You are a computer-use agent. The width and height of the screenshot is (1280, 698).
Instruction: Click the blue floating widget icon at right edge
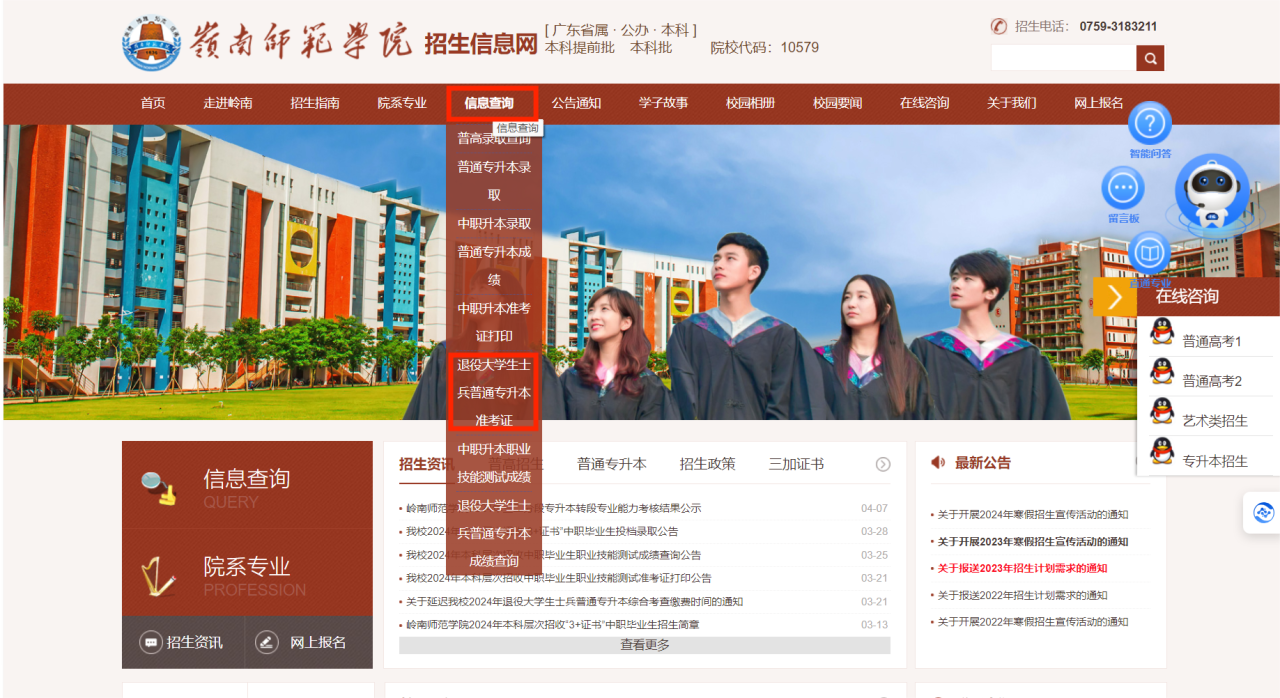tap(1263, 512)
